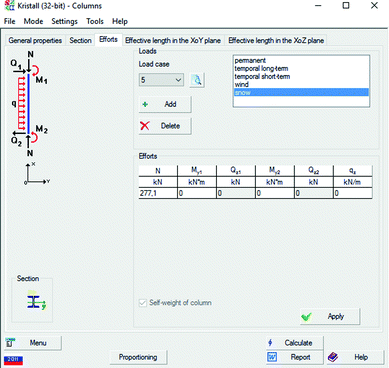Click the load case preview magnifier icon

[197, 80]
